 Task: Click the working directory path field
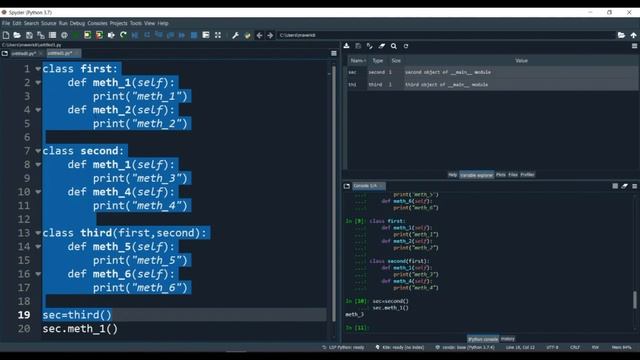pyautogui.click(x=446, y=36)
